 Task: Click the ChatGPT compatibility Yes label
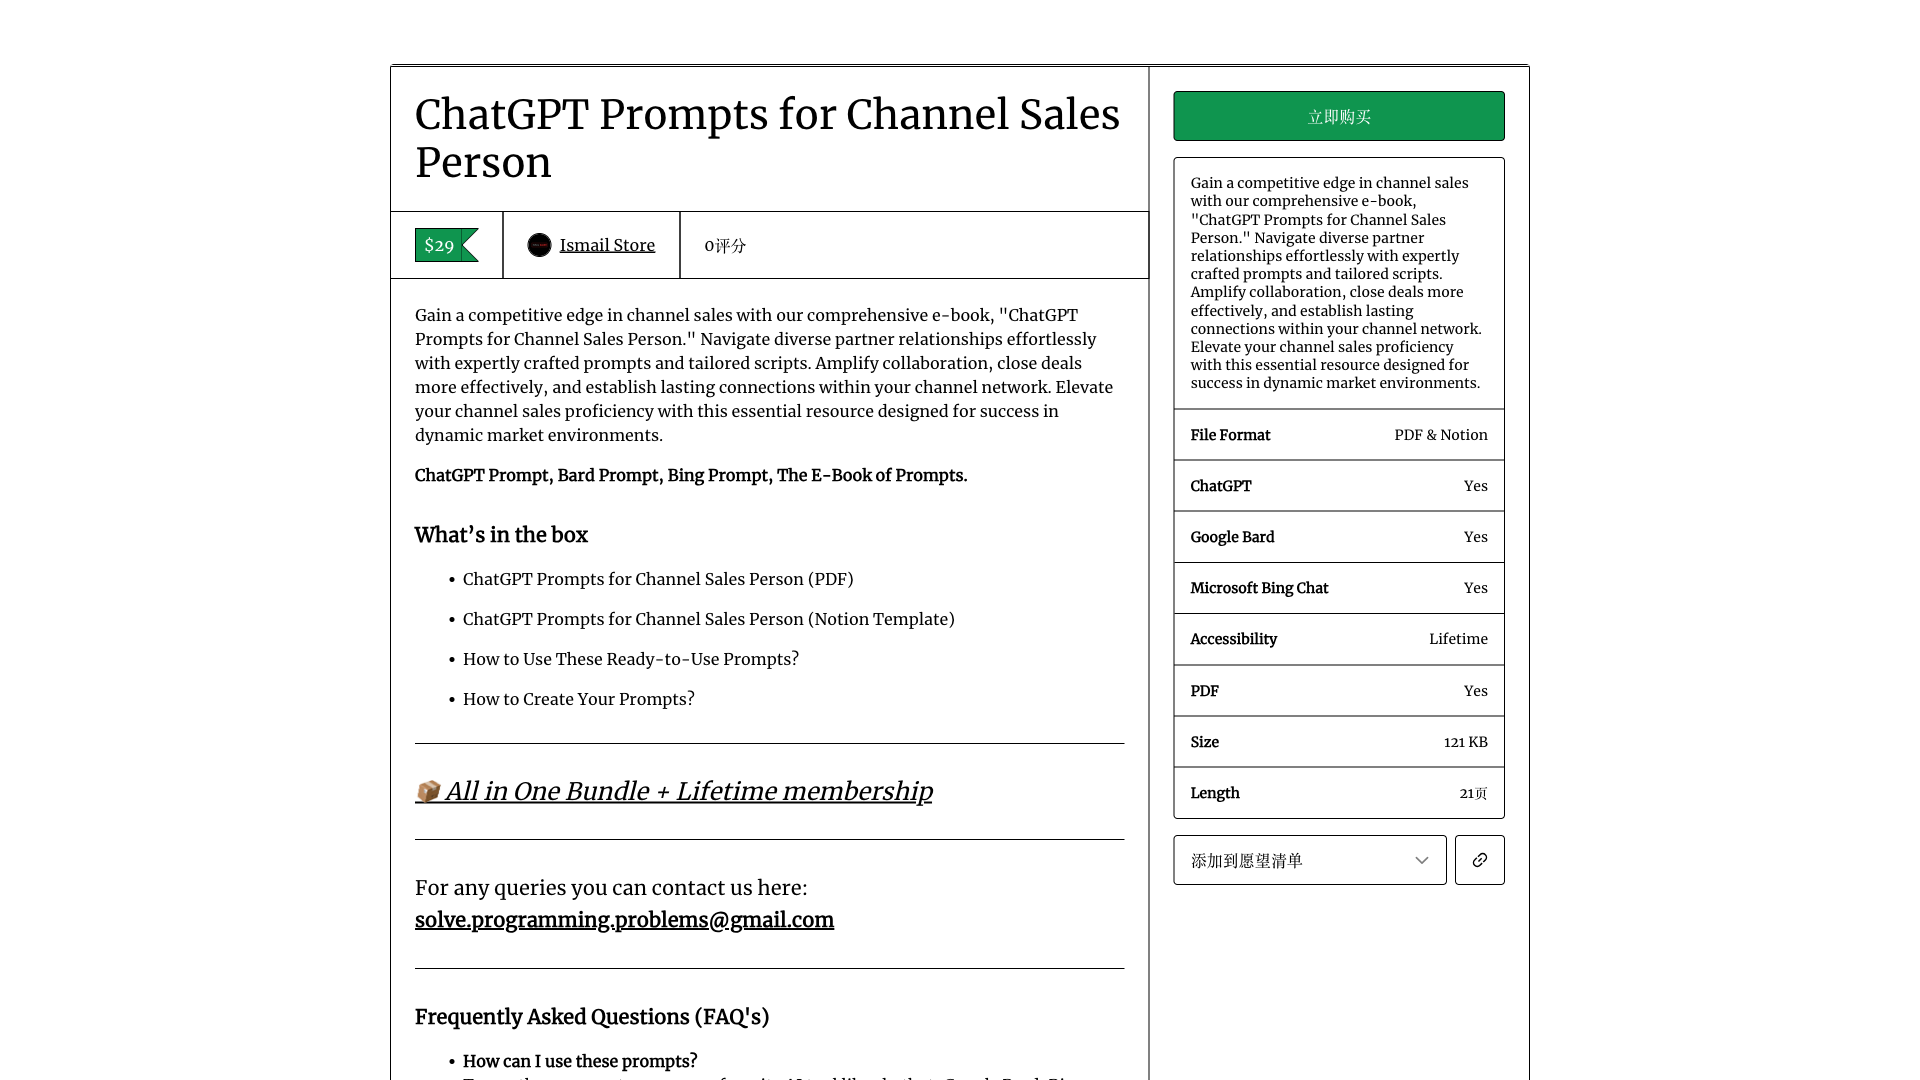coord(1476,485)
